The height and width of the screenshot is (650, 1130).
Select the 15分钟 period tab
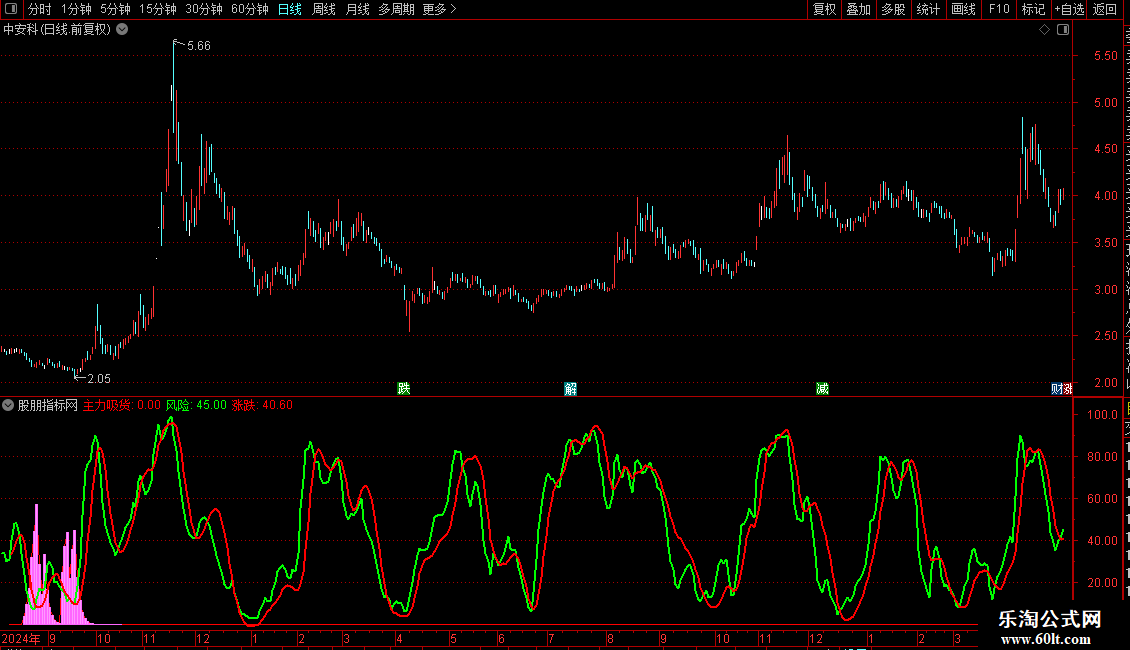coord(157,9)
